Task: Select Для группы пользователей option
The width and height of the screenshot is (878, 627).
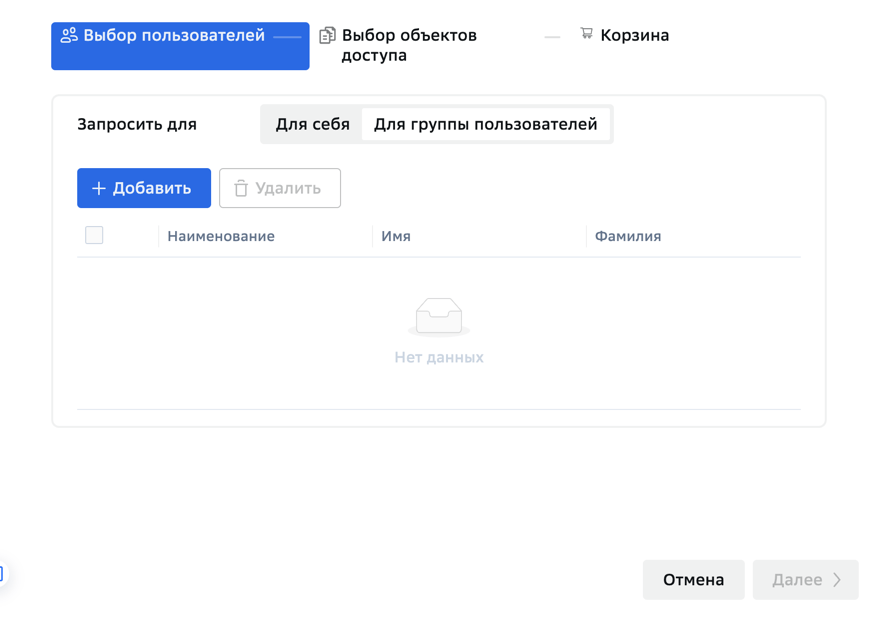Action: pyautogui.click(x=485, y=124)
